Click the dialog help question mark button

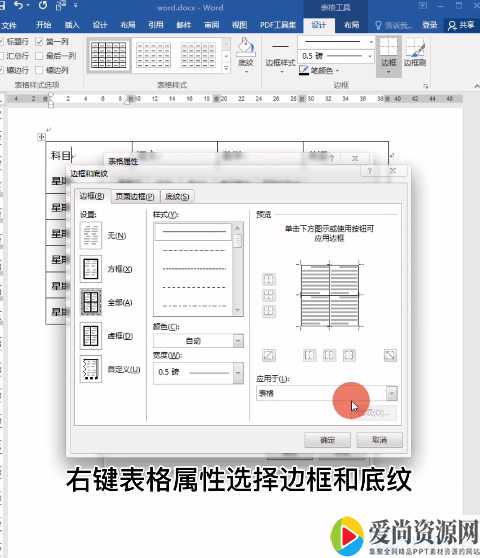(x=370, y=171)
